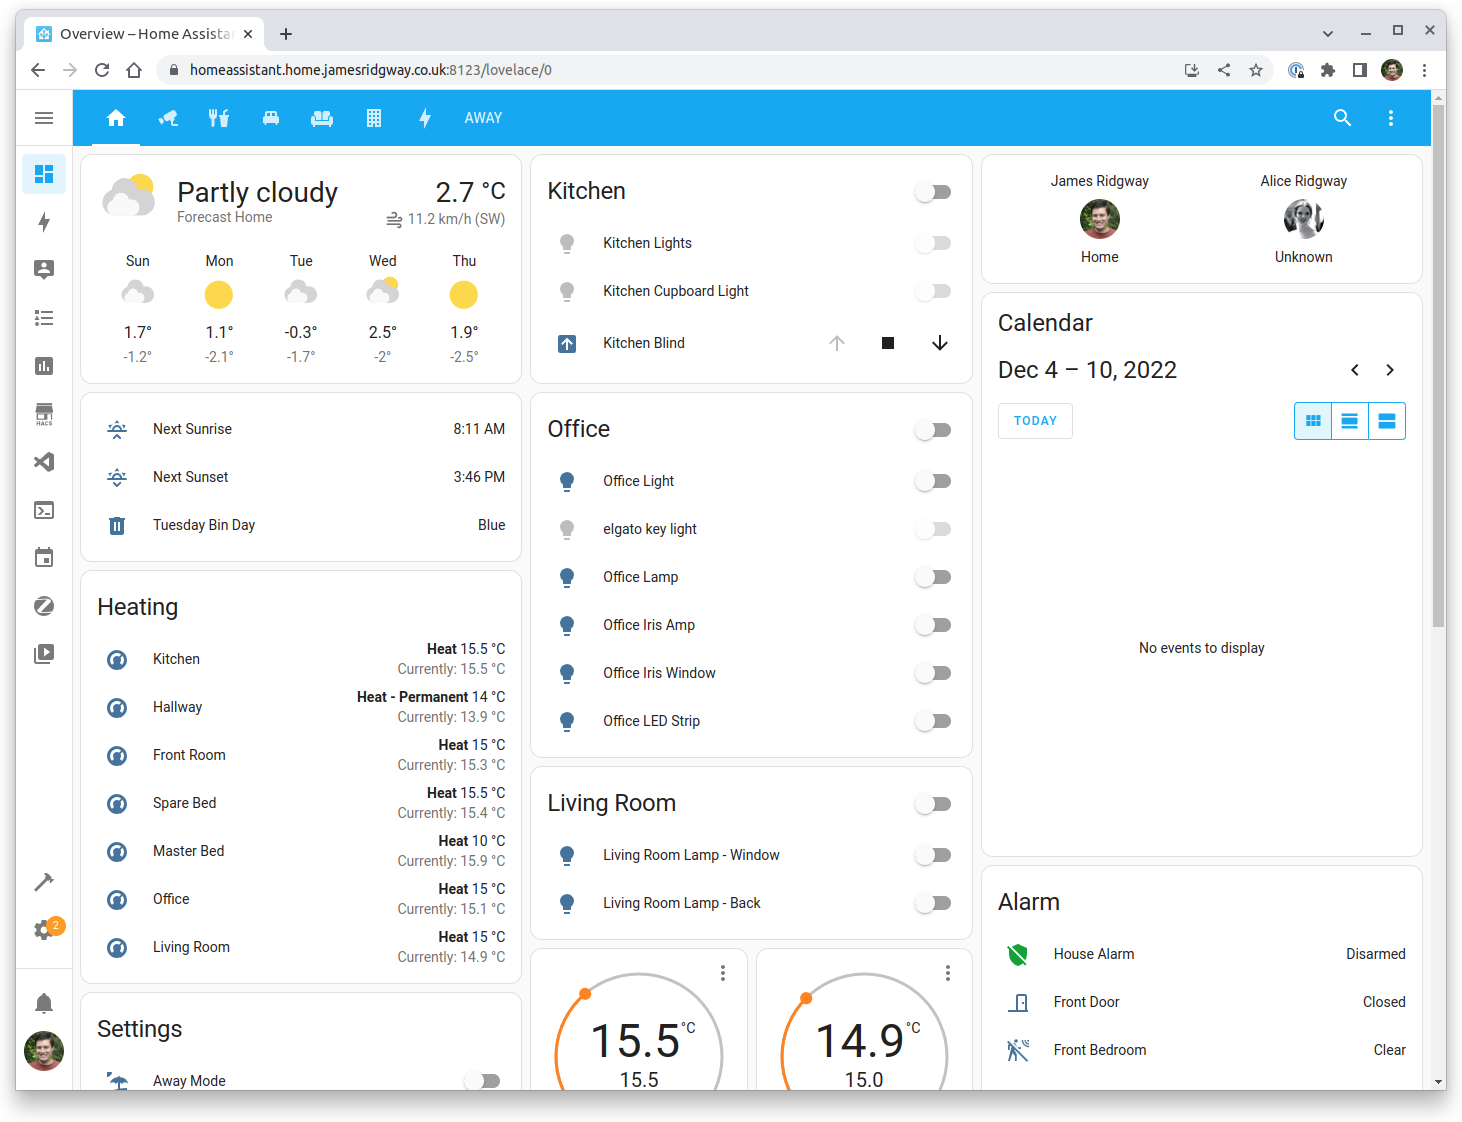Screen dimensions: 1462x1122
Task: Open VS Code from the sidebar
Action: click(44, 461)
